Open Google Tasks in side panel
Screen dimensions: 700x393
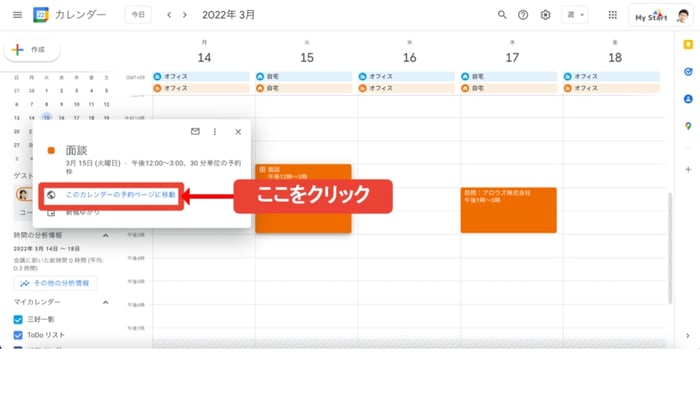(x=688, y=71)
